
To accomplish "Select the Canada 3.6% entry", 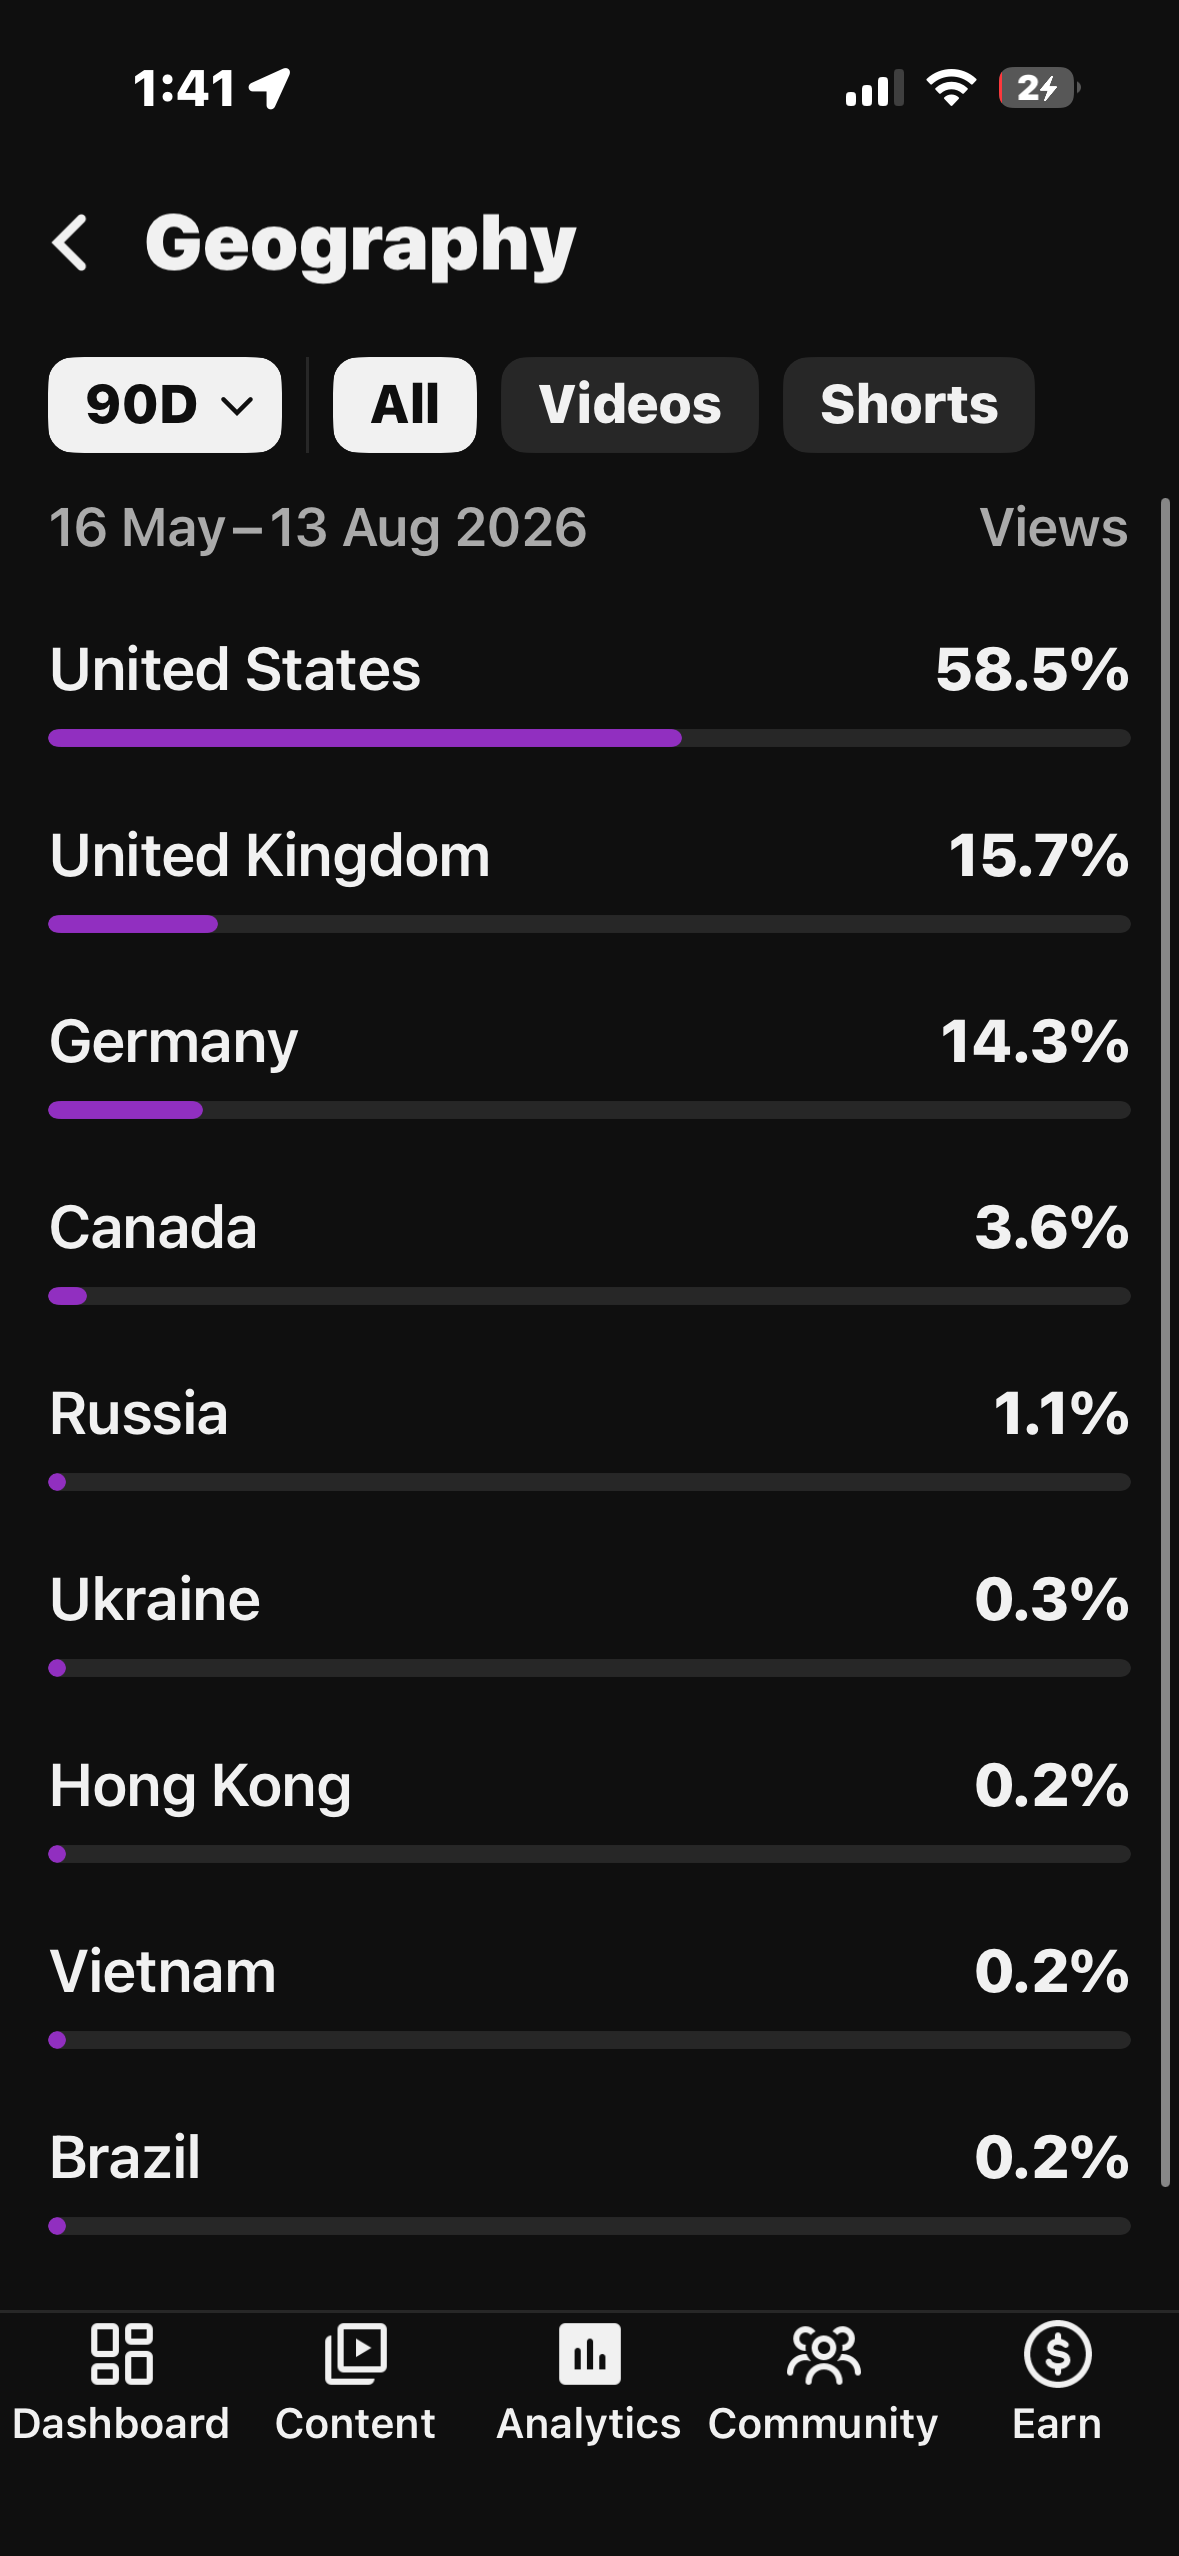I will click(589, 1250).
